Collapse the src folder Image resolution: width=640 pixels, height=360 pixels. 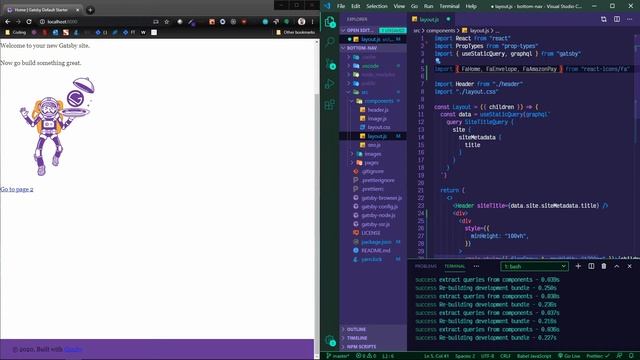pyautogui.click(x=373, y=92)
